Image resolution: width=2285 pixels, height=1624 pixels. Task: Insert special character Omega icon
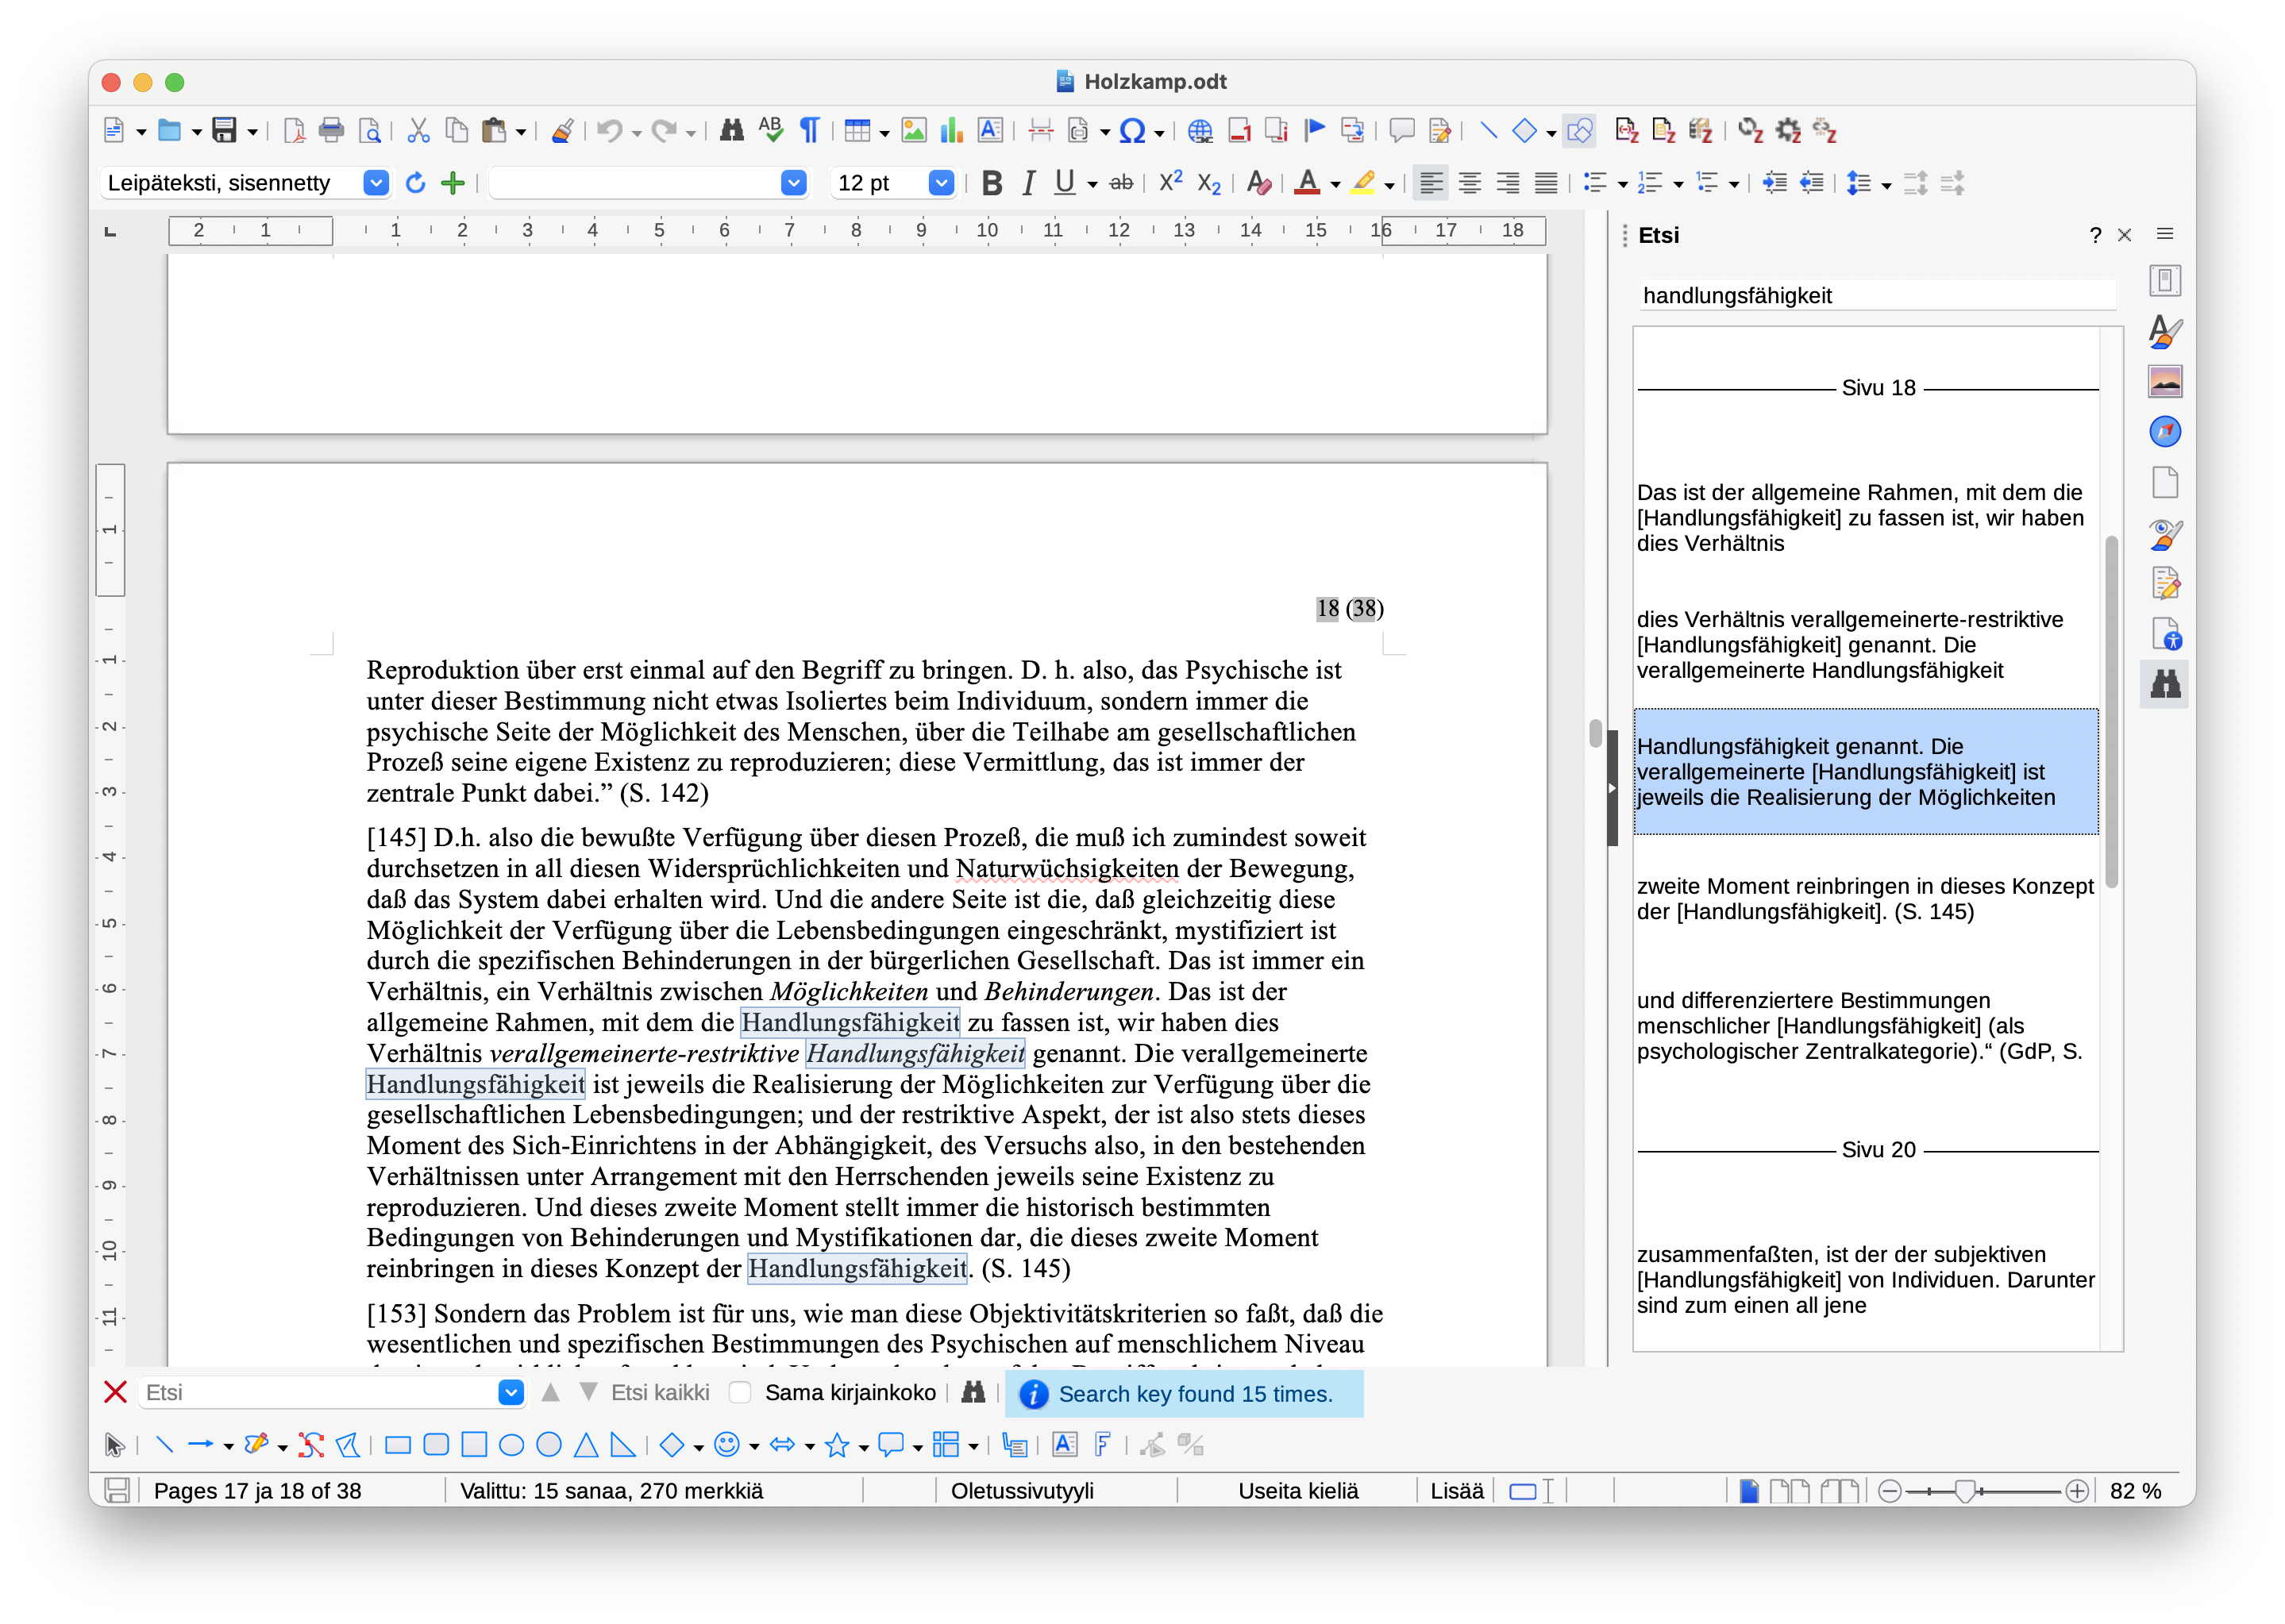click(1132, 130)
